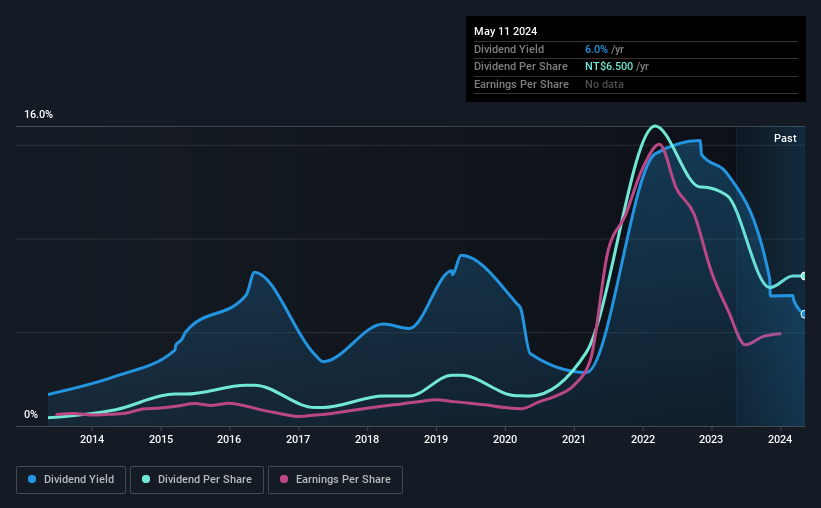Click the 2019 x-axis label

[436, 439]
